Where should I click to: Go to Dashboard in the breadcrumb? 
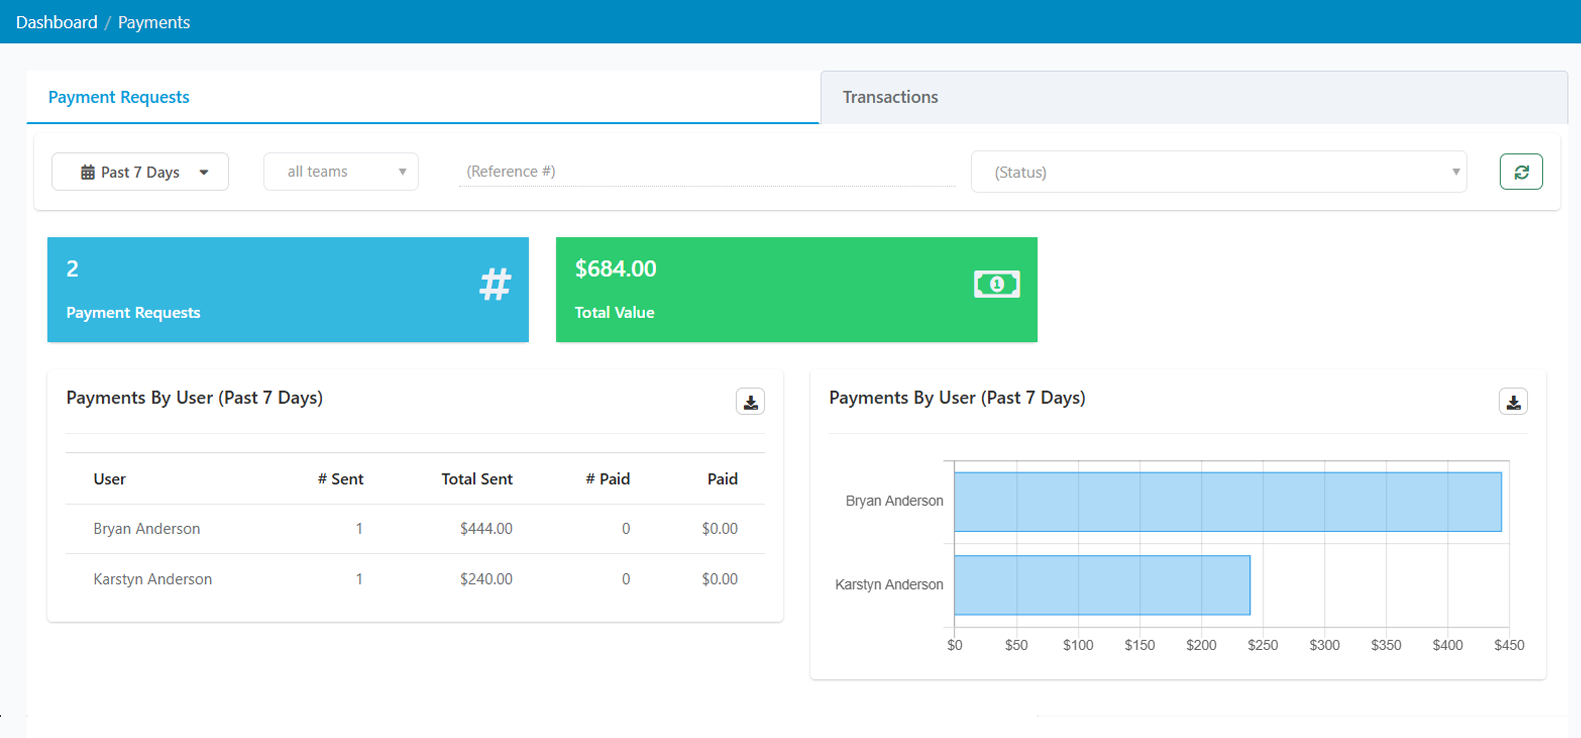57,22
